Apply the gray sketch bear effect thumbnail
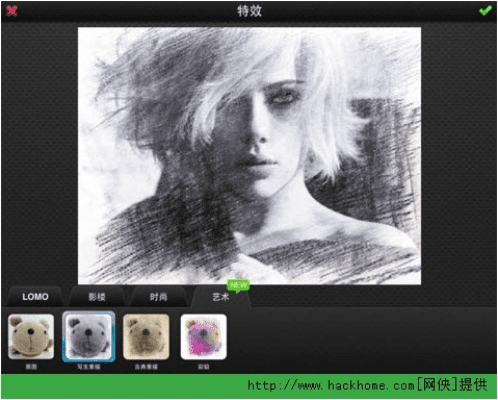The height and width of the screenshot is (400, 498). (89, 337)
